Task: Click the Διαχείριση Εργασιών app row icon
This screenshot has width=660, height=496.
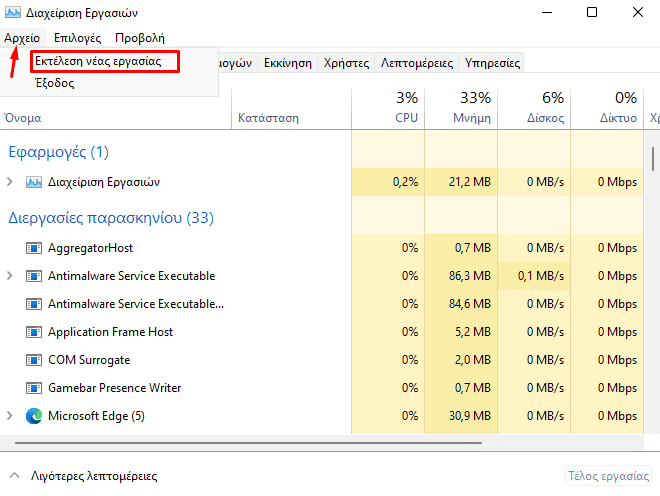Action: click(x=34, y=182)
